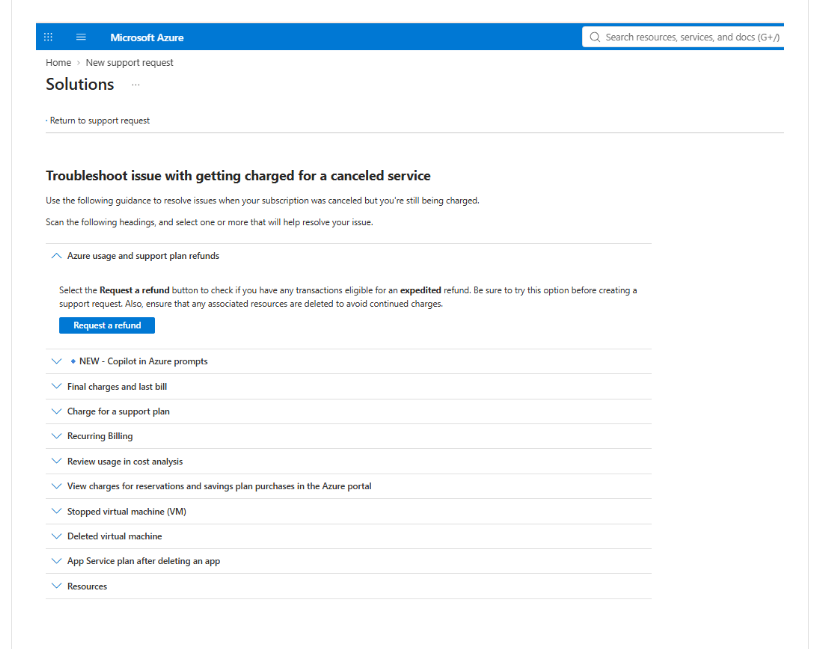Click the Request a refund button
This screenshot has height=649, width=820.
[107, 325]
